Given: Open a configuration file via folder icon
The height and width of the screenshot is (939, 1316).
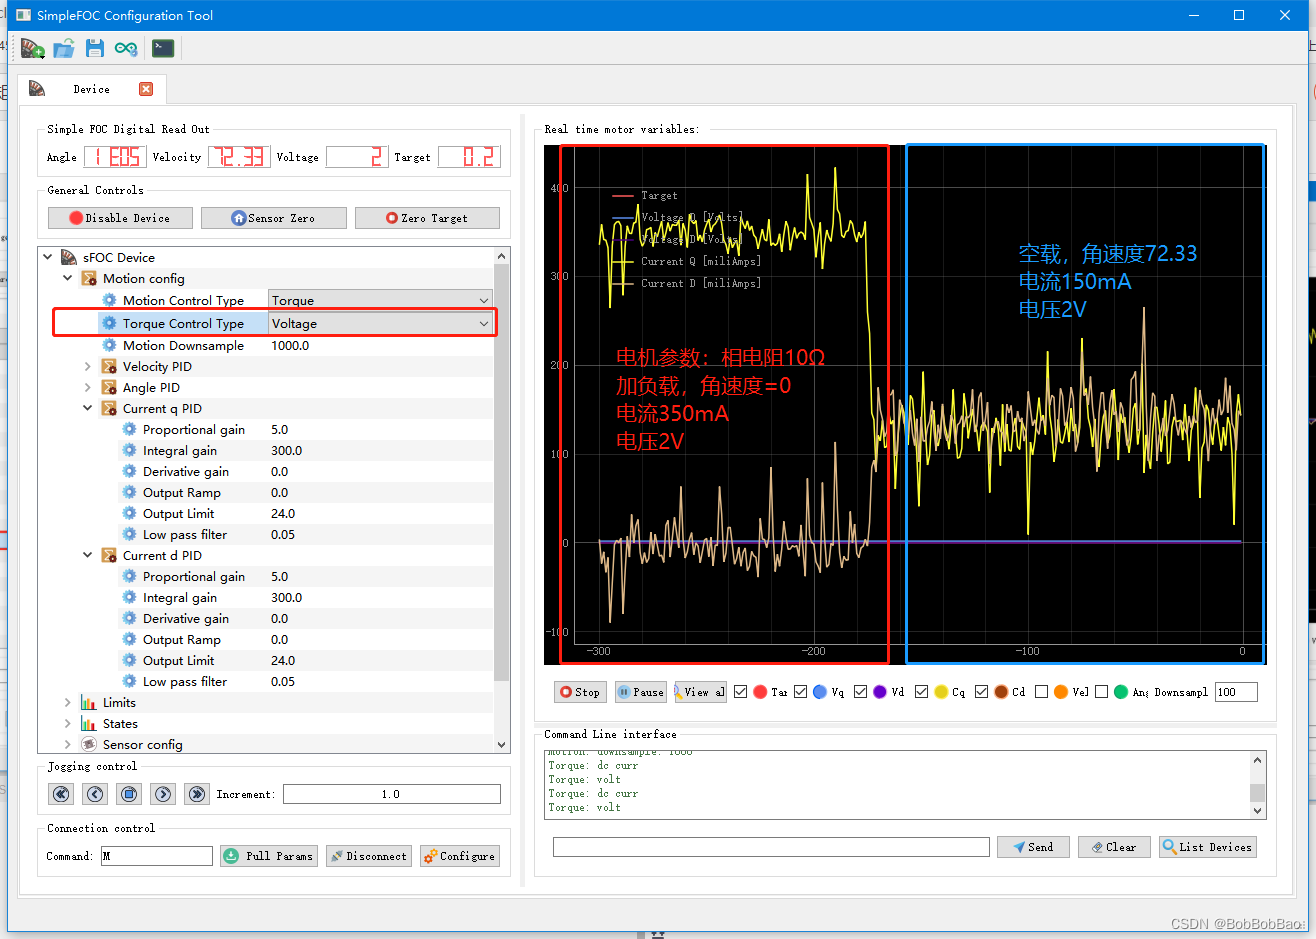Looking at the screenshot, I should point(64,48).
